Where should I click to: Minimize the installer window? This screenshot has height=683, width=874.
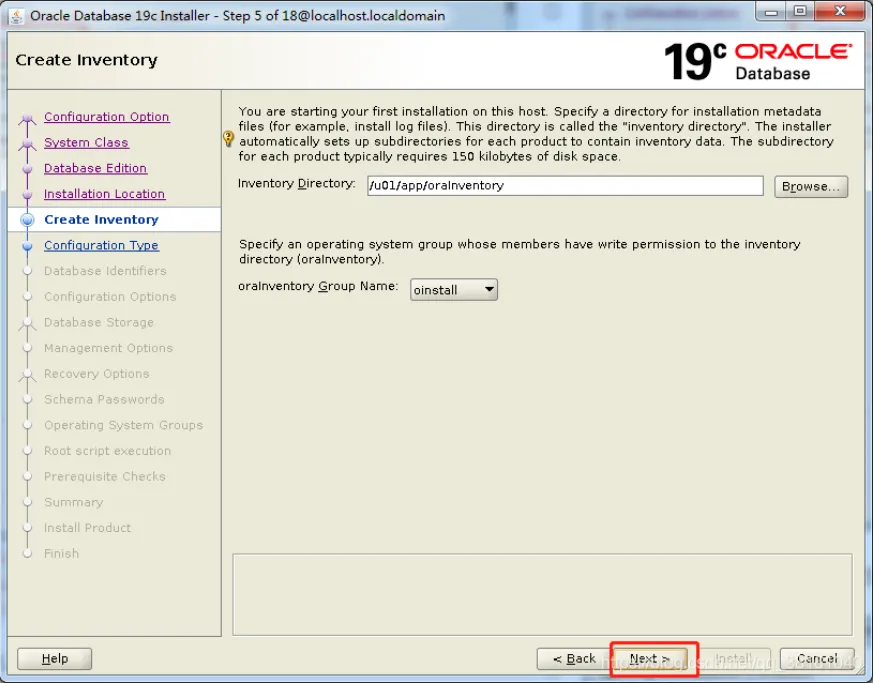pos(771,12)
